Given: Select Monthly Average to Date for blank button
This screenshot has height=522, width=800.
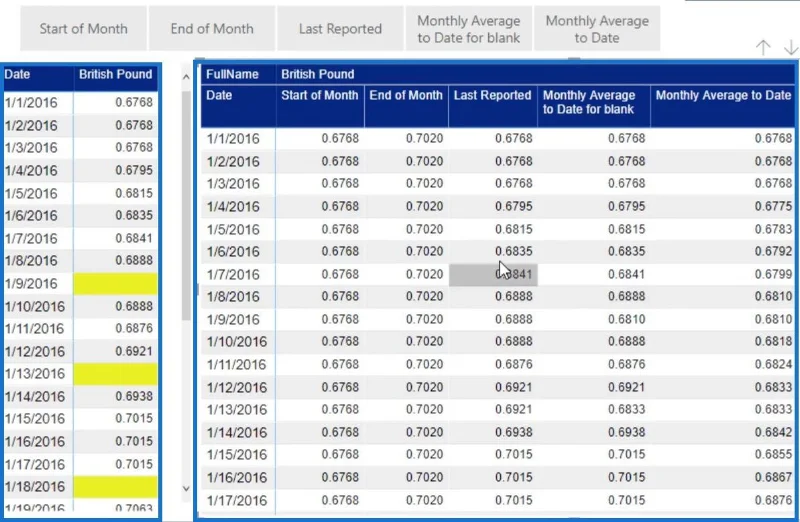Looking at the screenshot, I should (469, 29).
